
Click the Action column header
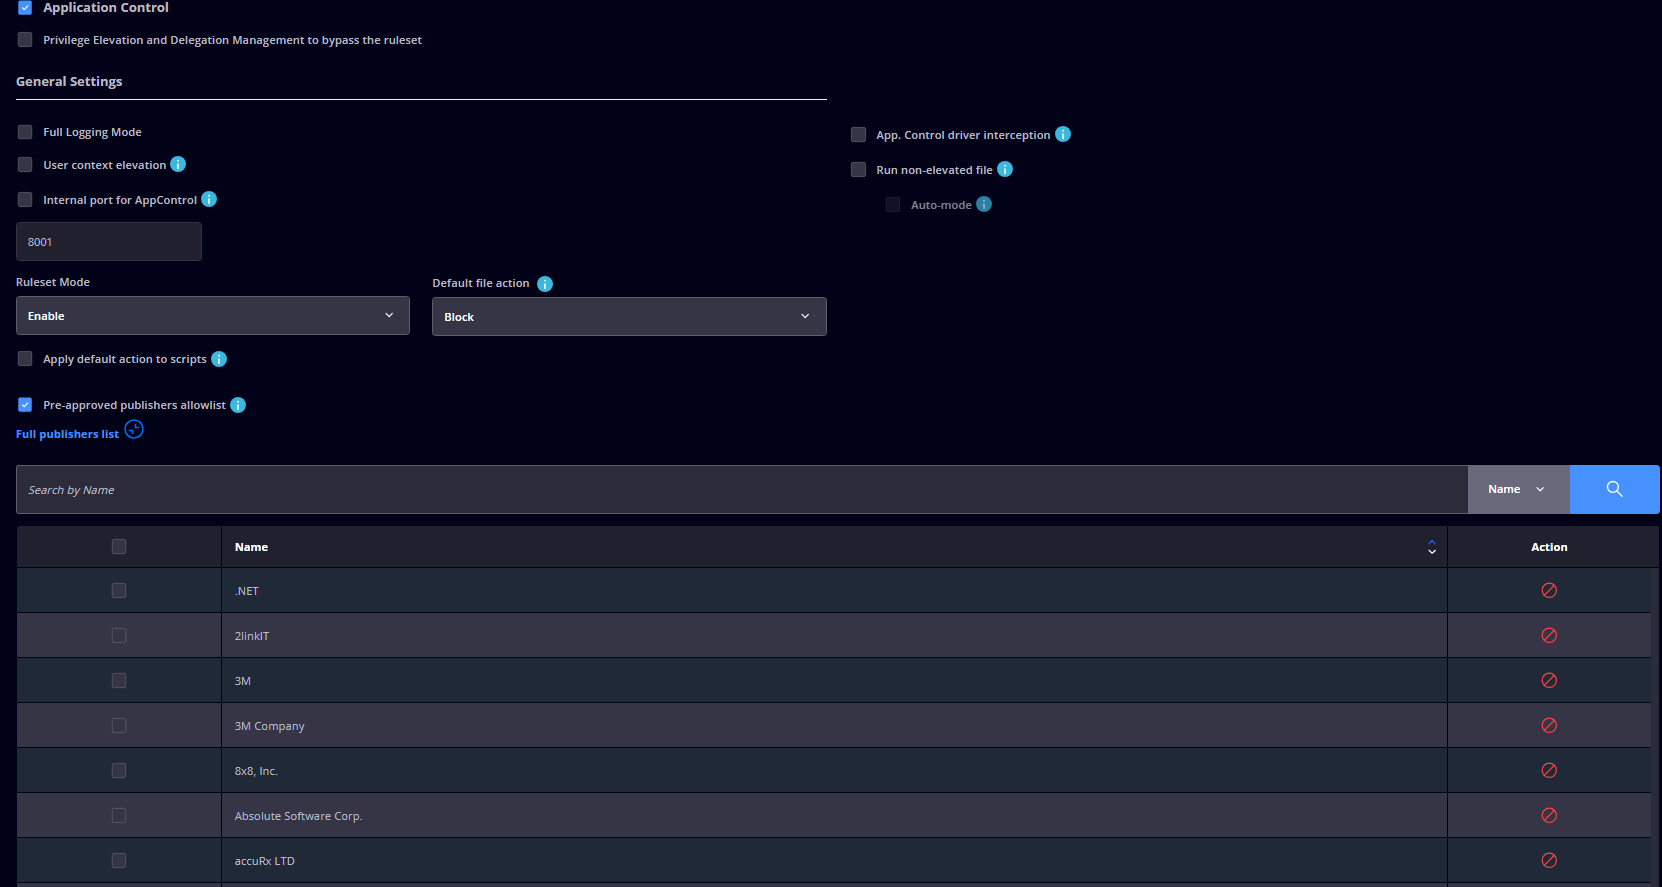click(1549, 547)
